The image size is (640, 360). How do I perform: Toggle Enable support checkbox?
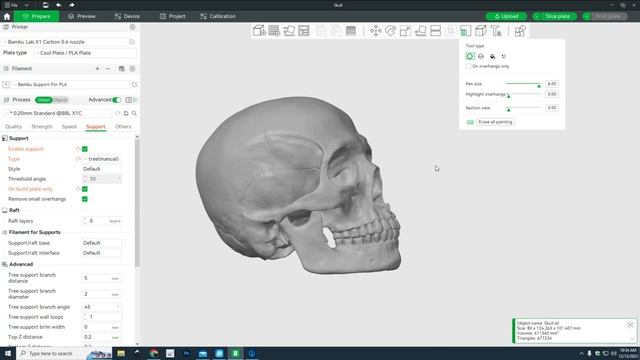(x=85, y=149)
